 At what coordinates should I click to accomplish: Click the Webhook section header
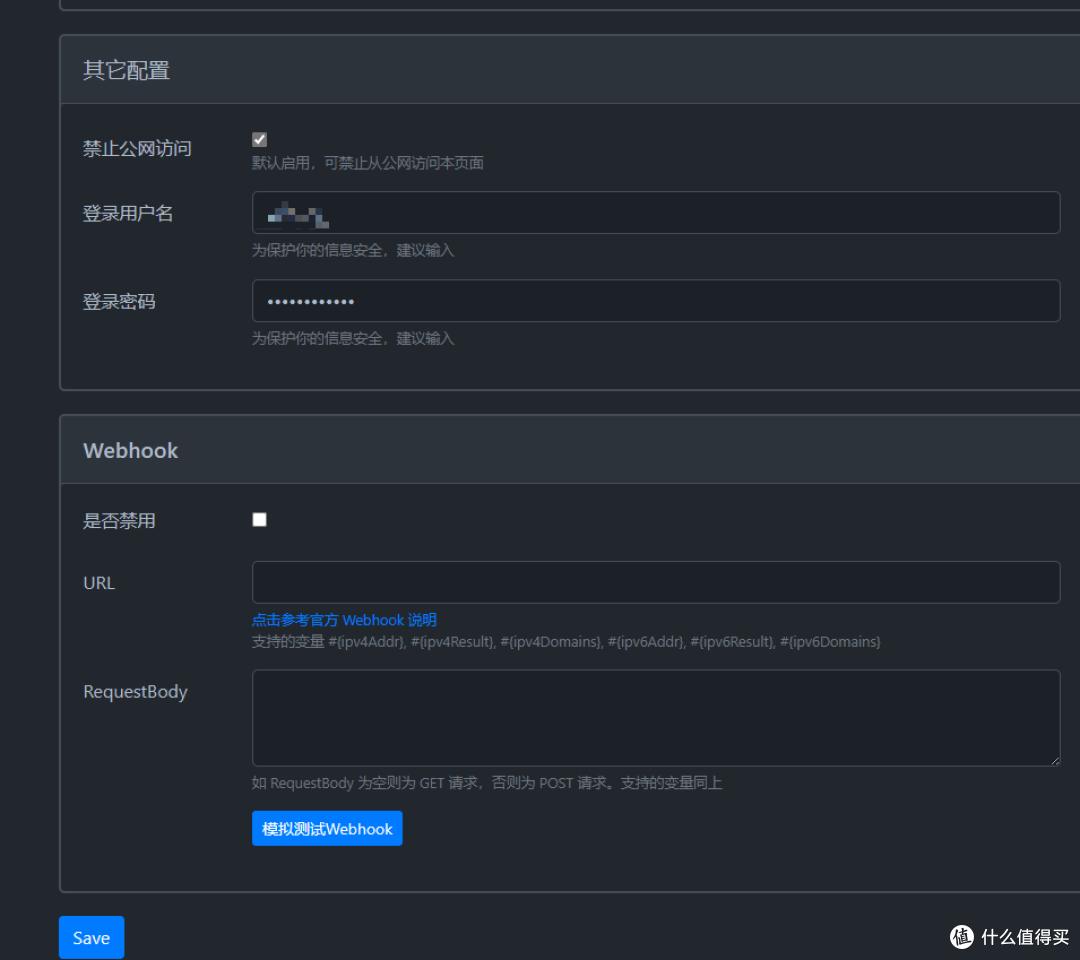click(x=131, y=450)
